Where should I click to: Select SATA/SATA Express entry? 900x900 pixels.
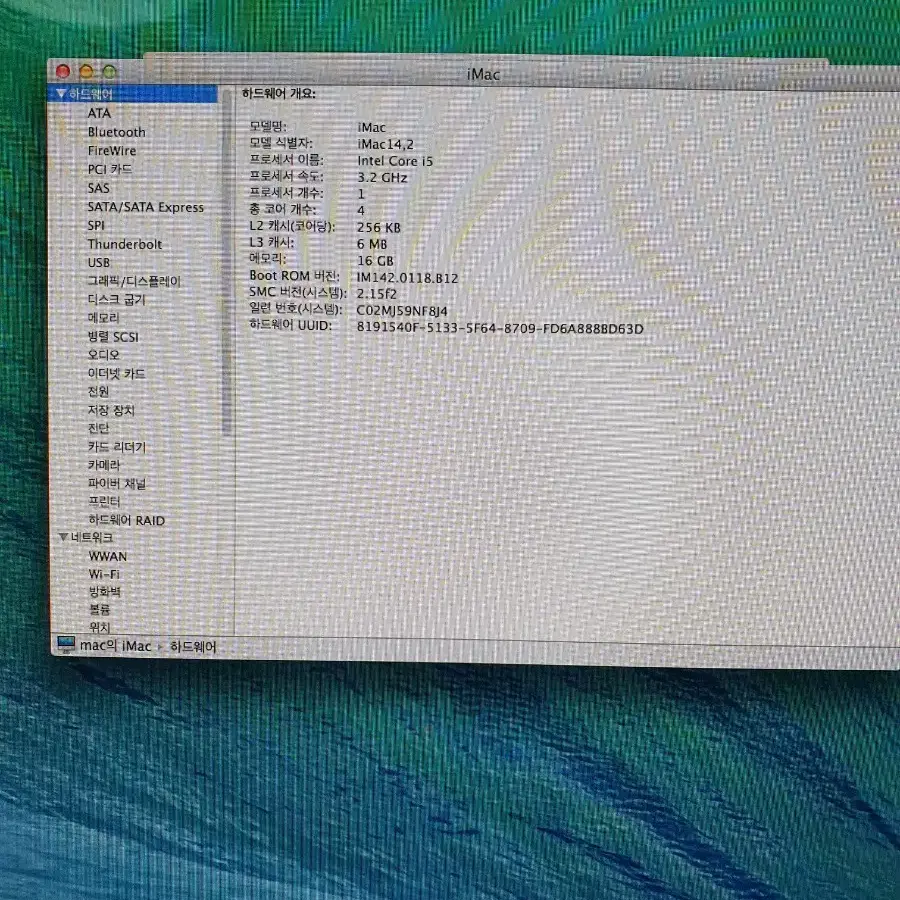pyautogui.click(x=146, y=207)
